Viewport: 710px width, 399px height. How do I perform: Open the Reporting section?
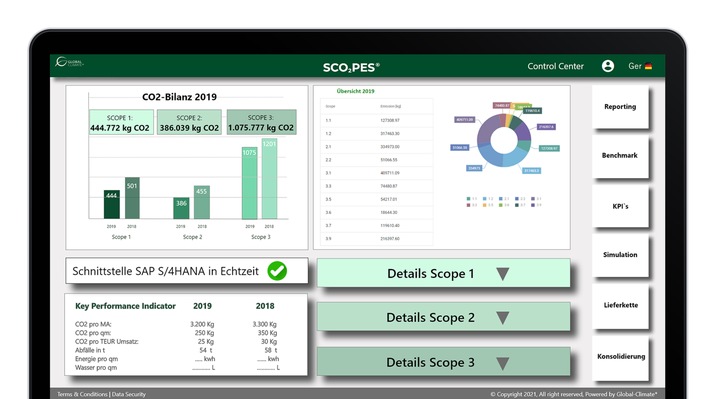tap(620, 107)
